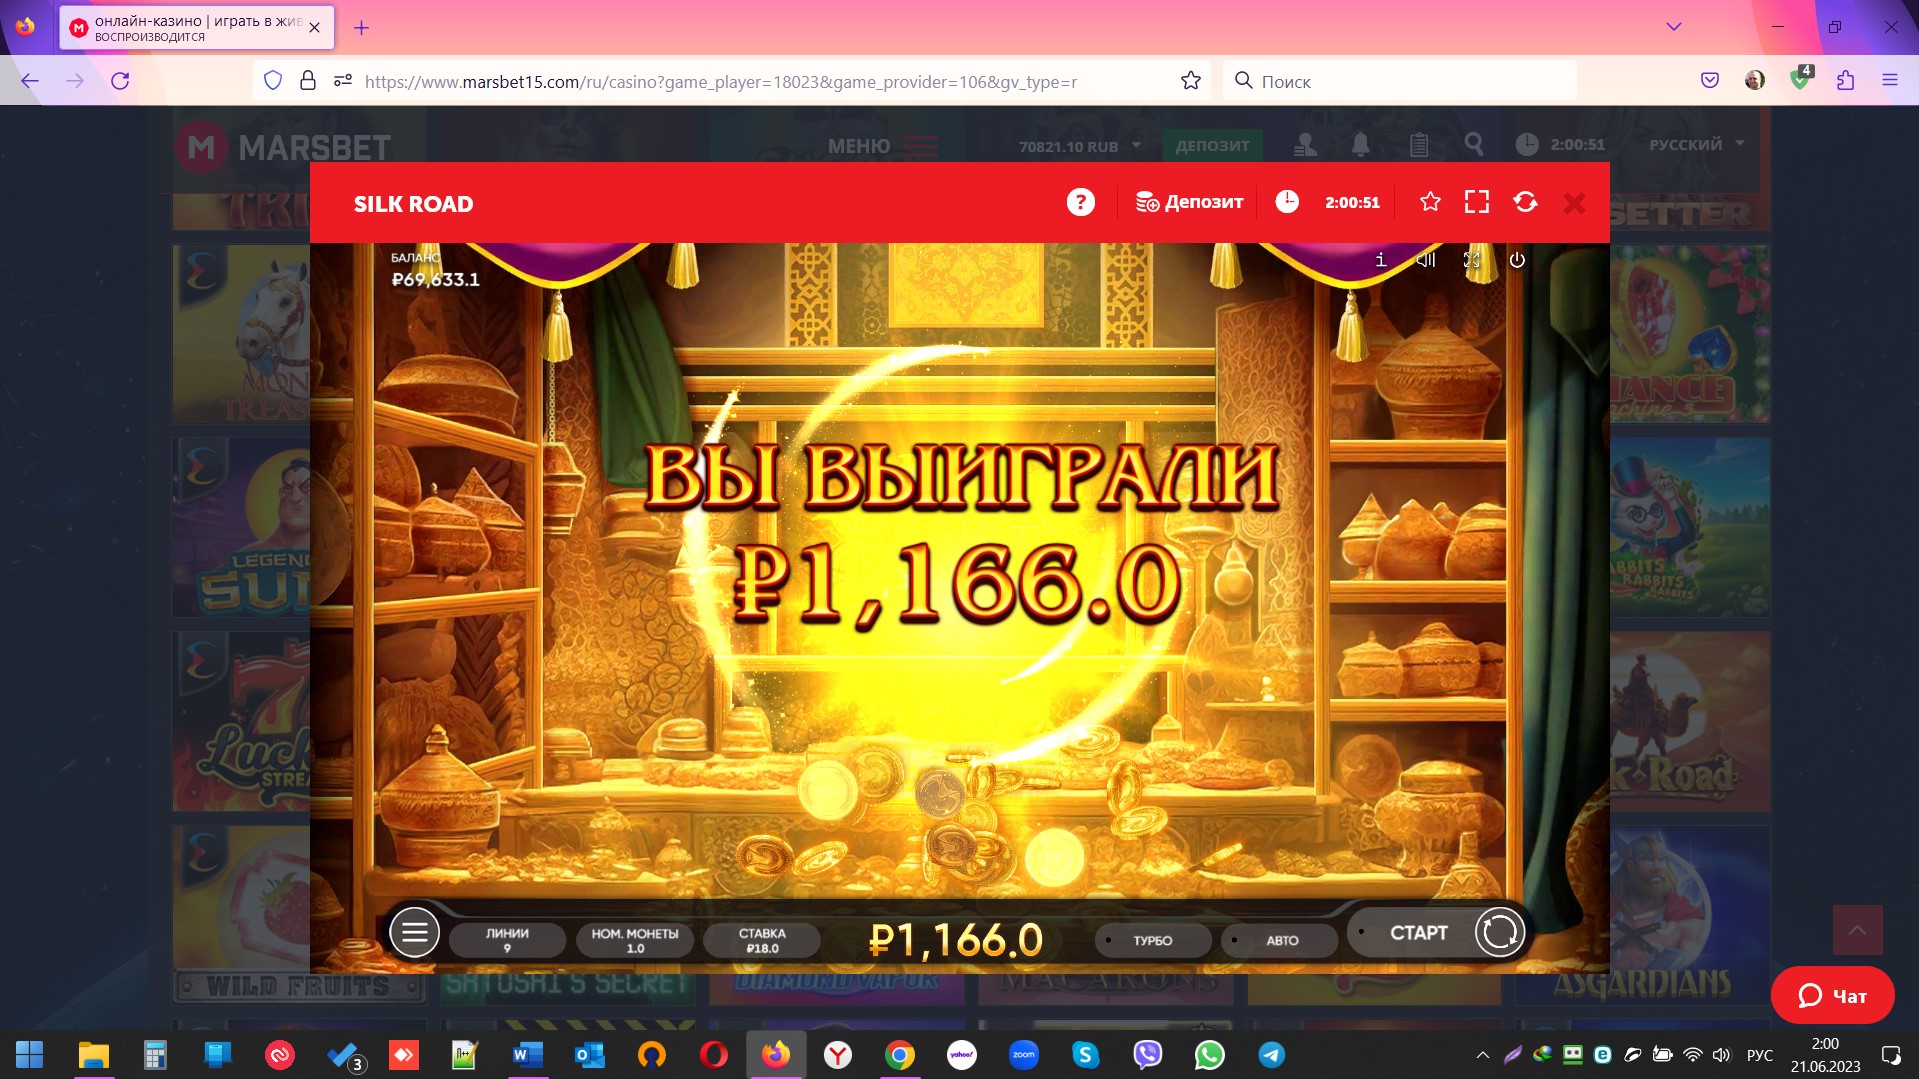Image resolution: width=1919 pixels, height=1079 pixels.
Task: Open a new browser tab
Action: coord(361,28)
